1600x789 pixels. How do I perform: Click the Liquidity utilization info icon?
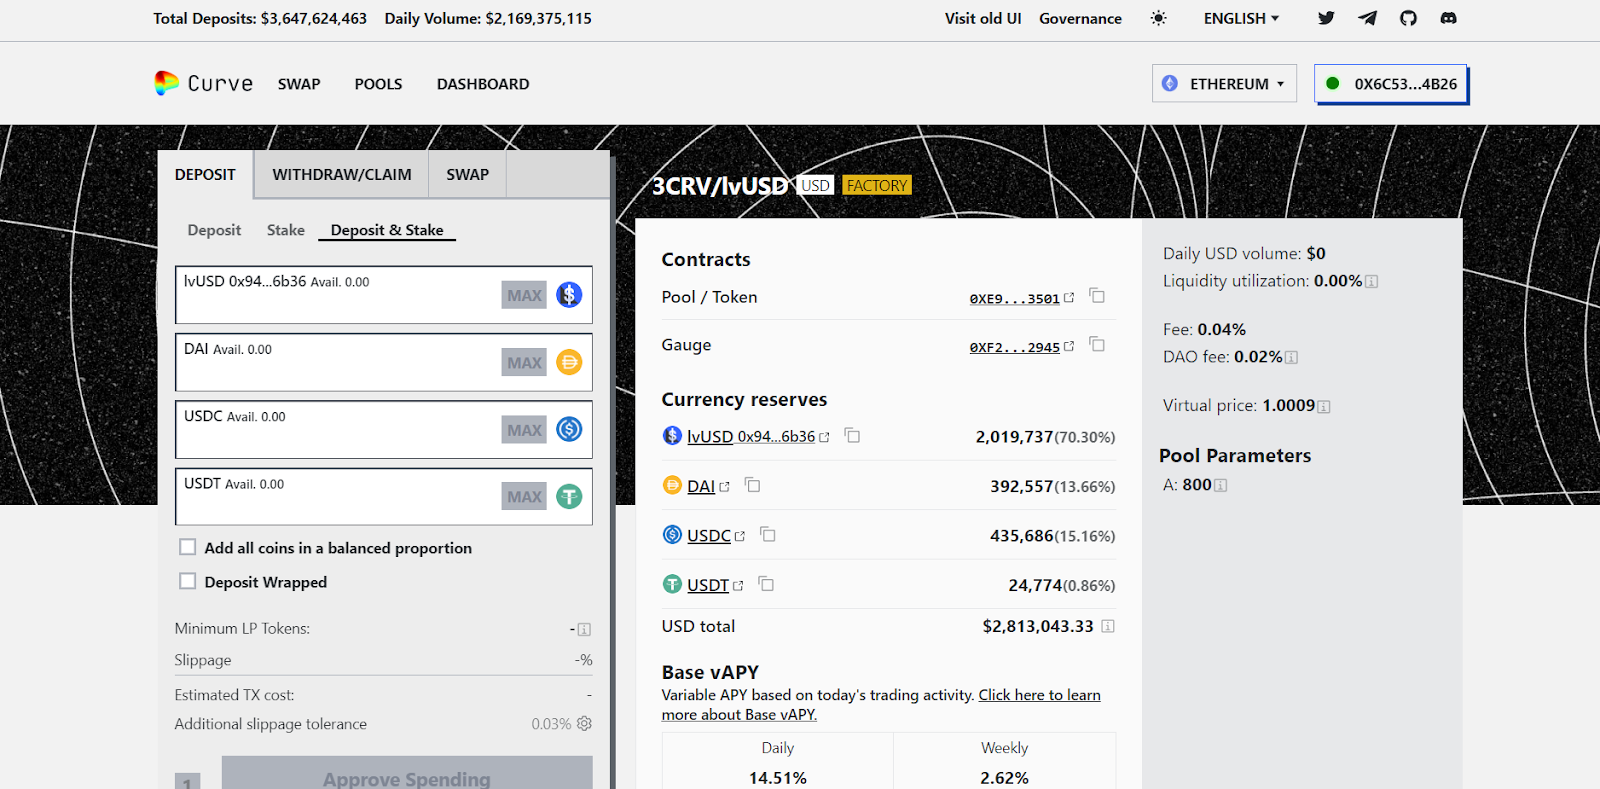tap(1372, 282)
